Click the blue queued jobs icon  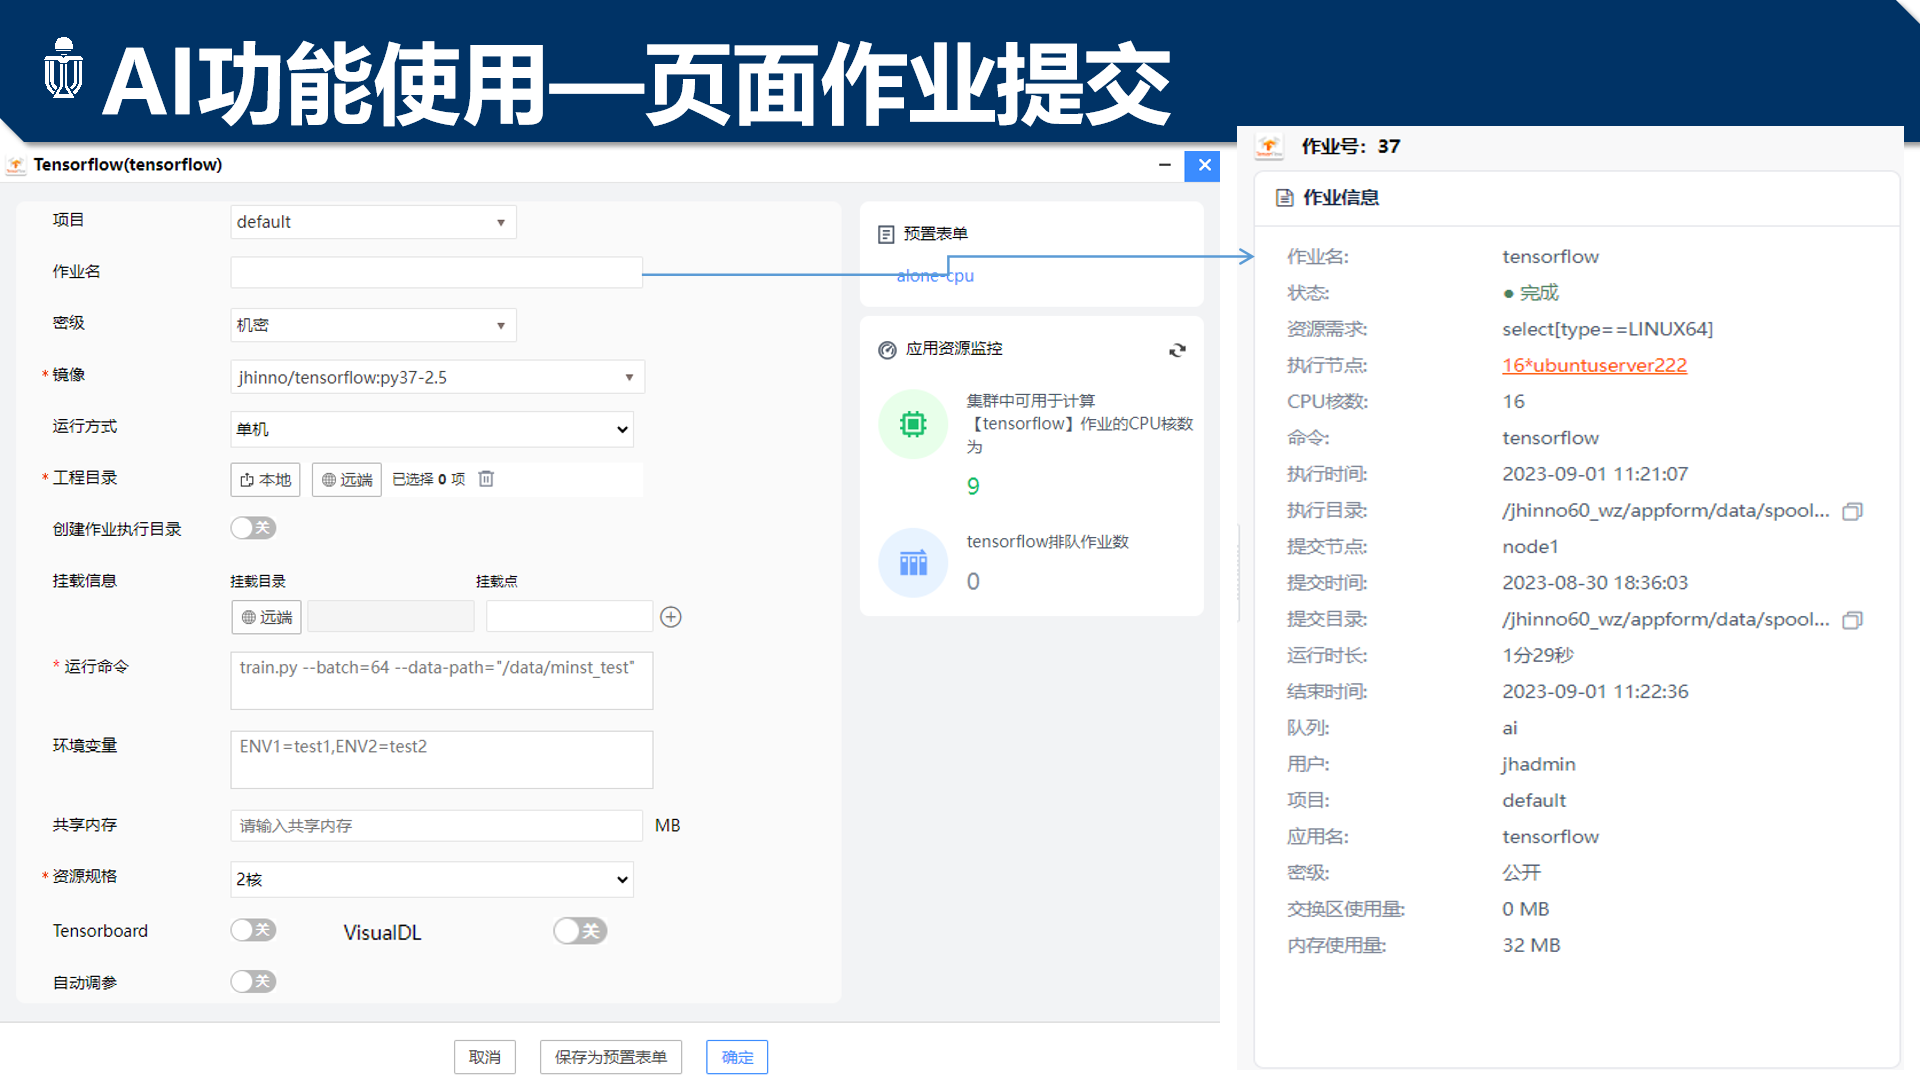(913, 563)
